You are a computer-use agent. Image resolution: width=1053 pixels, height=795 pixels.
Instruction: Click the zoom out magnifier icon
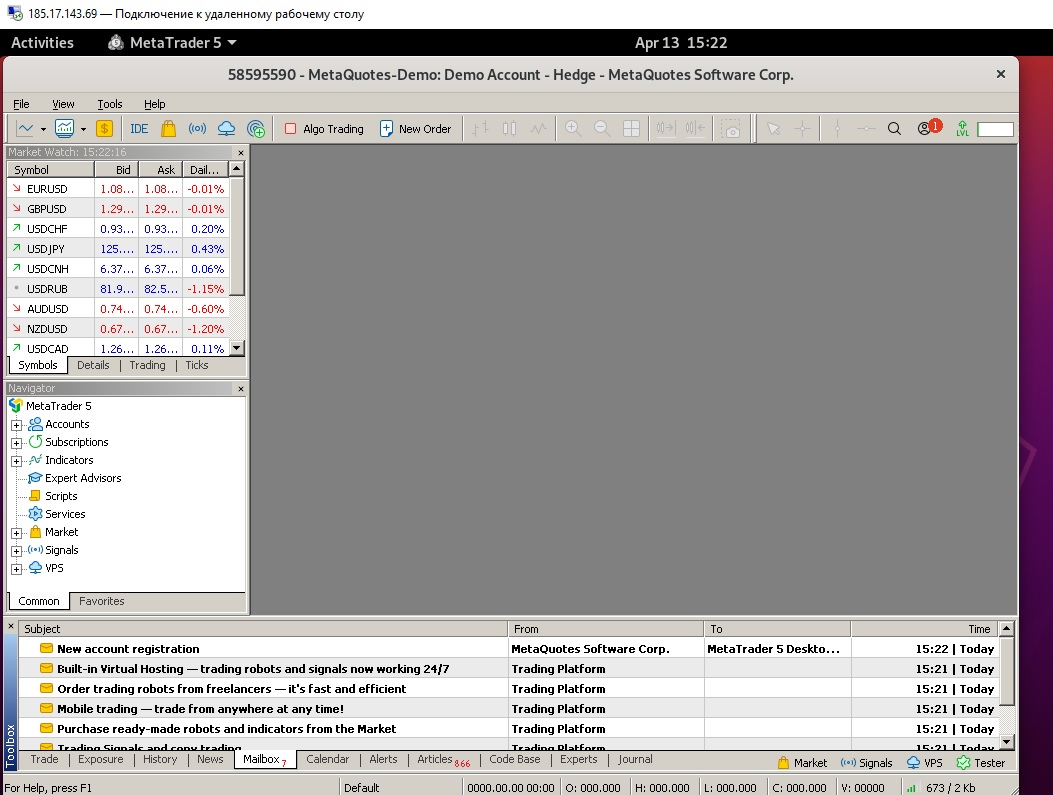point(602,128)
